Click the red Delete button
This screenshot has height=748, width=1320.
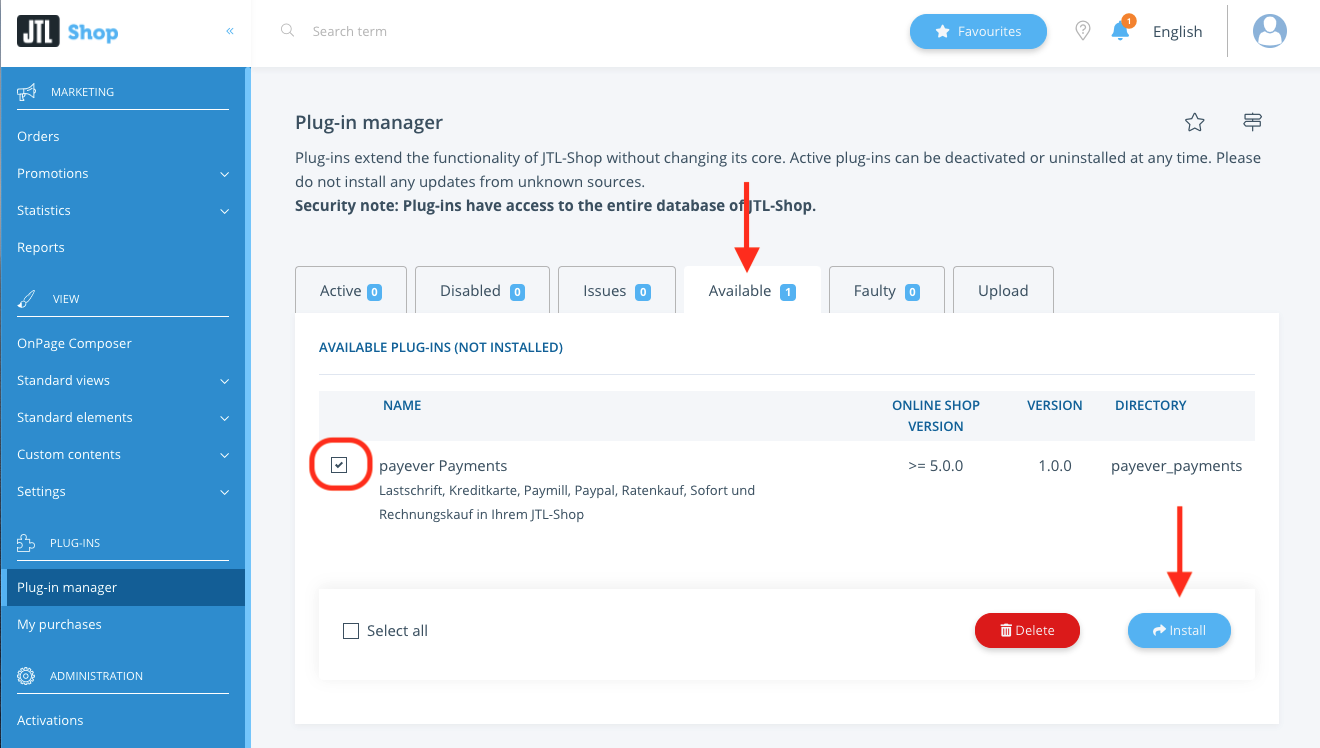[x=1028, y=631]
